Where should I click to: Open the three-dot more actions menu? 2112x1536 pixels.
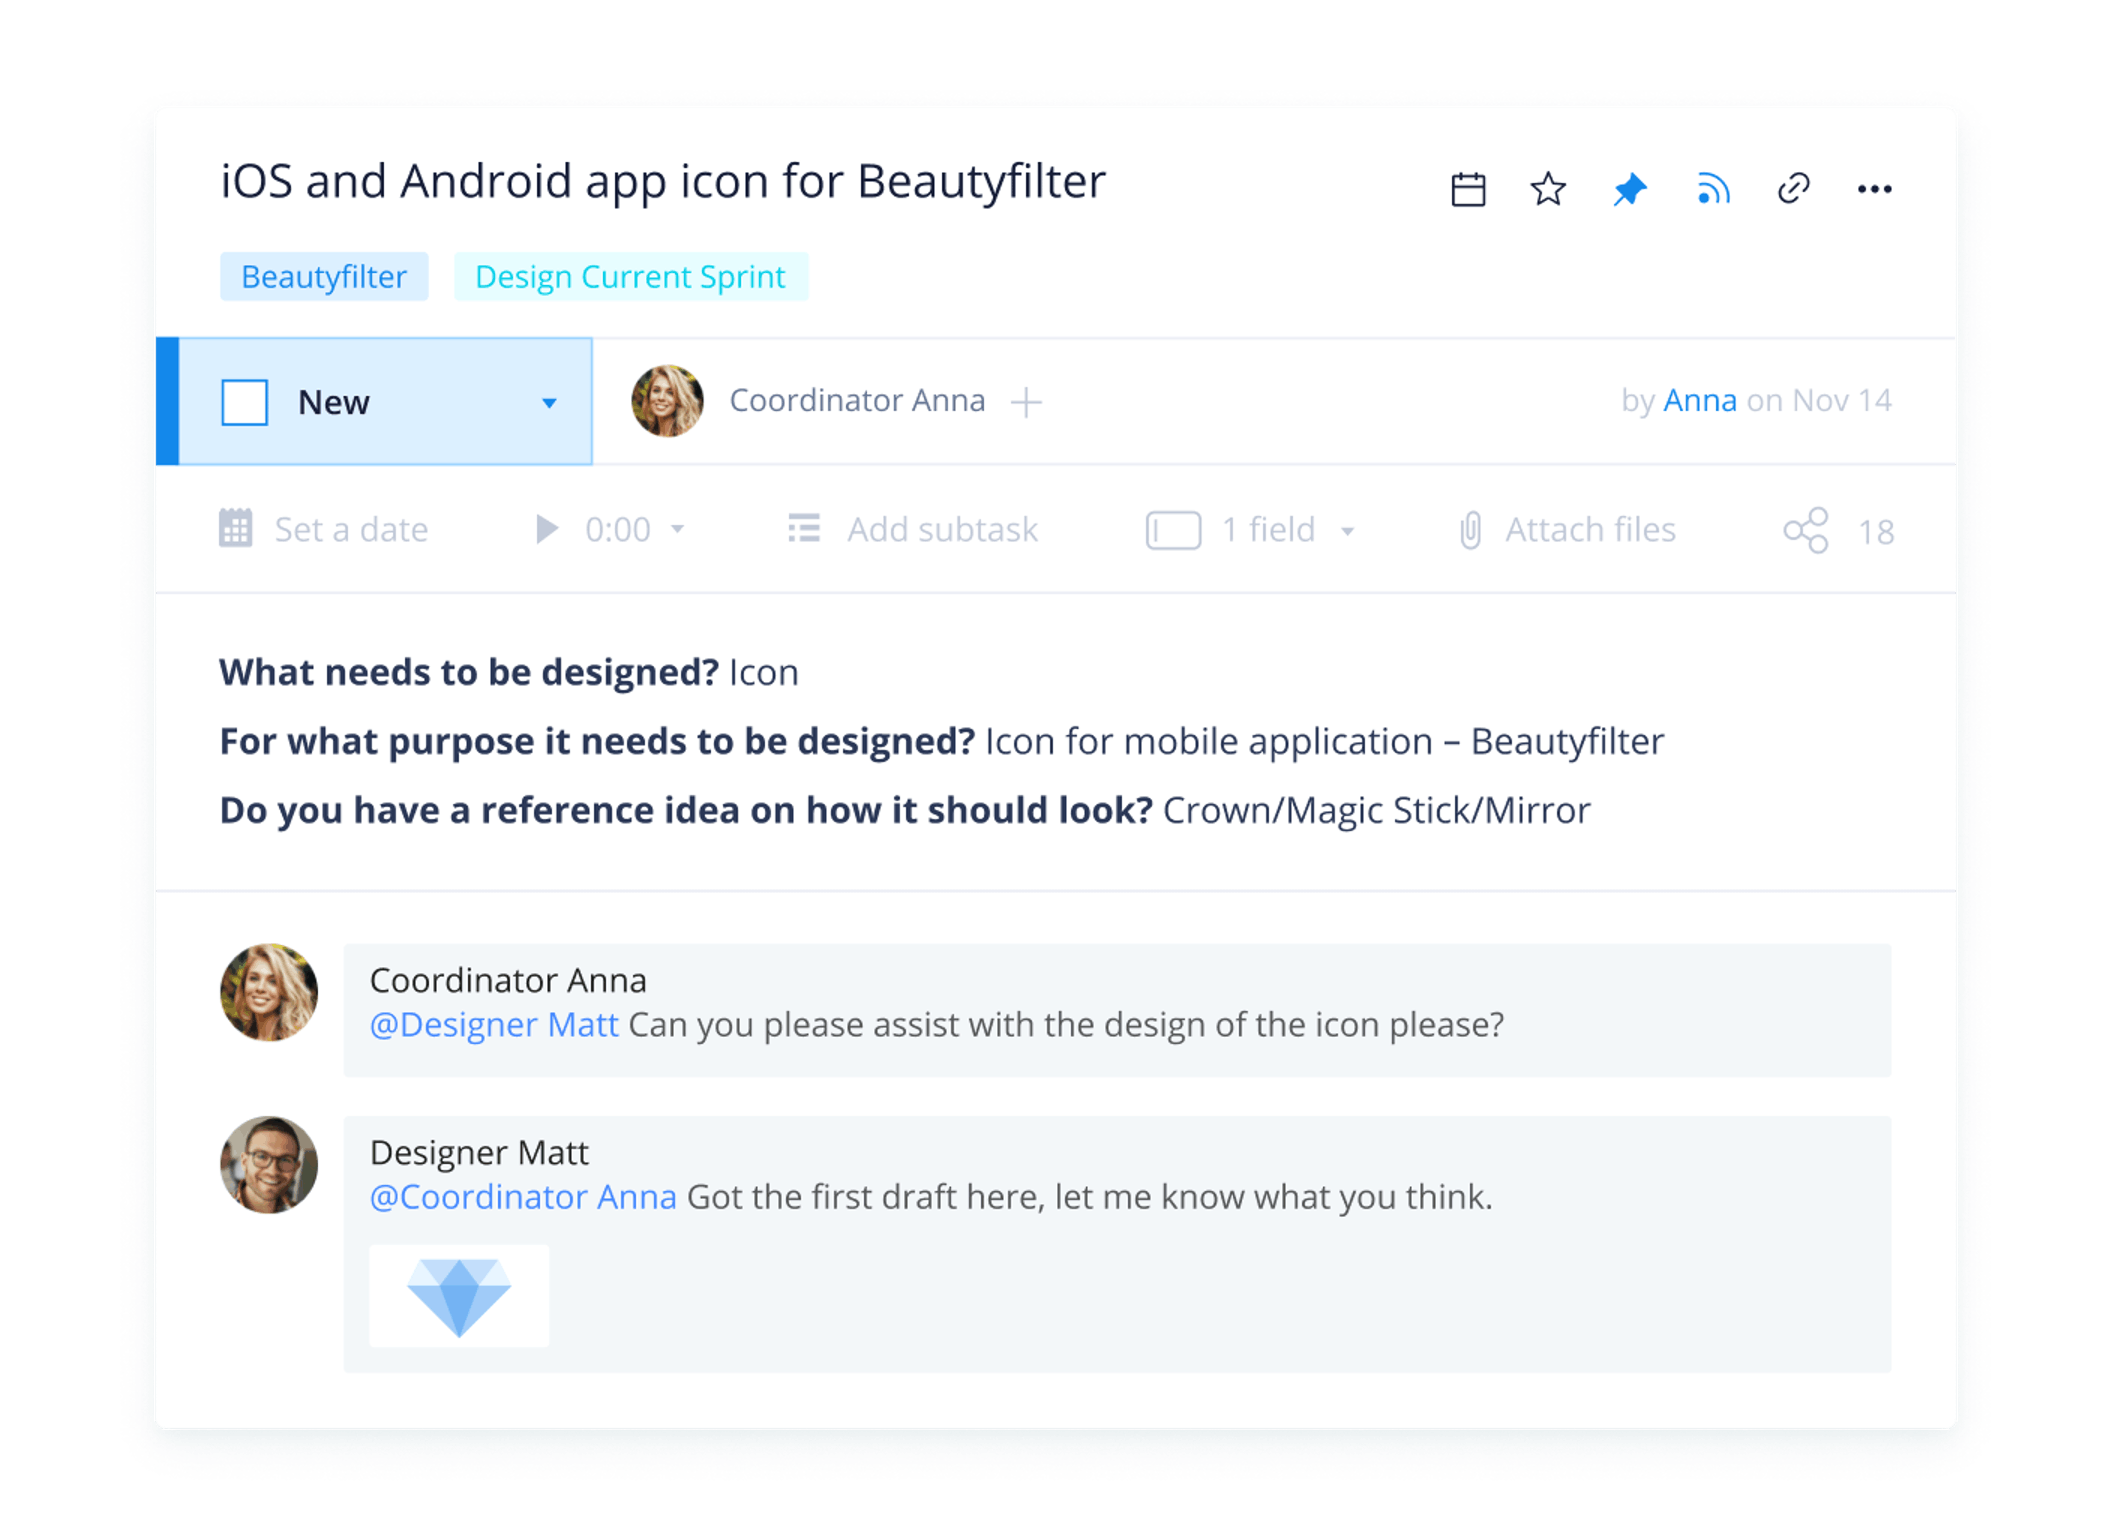pos(1874,189)
